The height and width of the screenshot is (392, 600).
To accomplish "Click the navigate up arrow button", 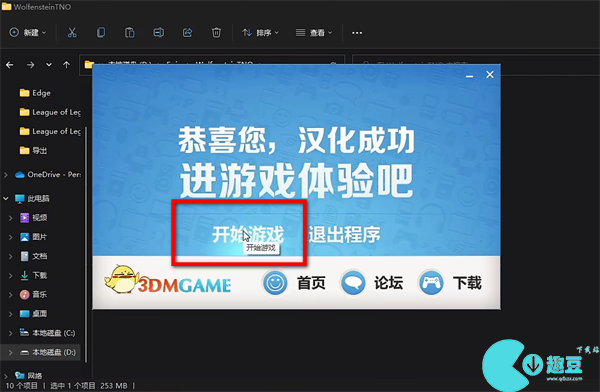I will 66,65.
